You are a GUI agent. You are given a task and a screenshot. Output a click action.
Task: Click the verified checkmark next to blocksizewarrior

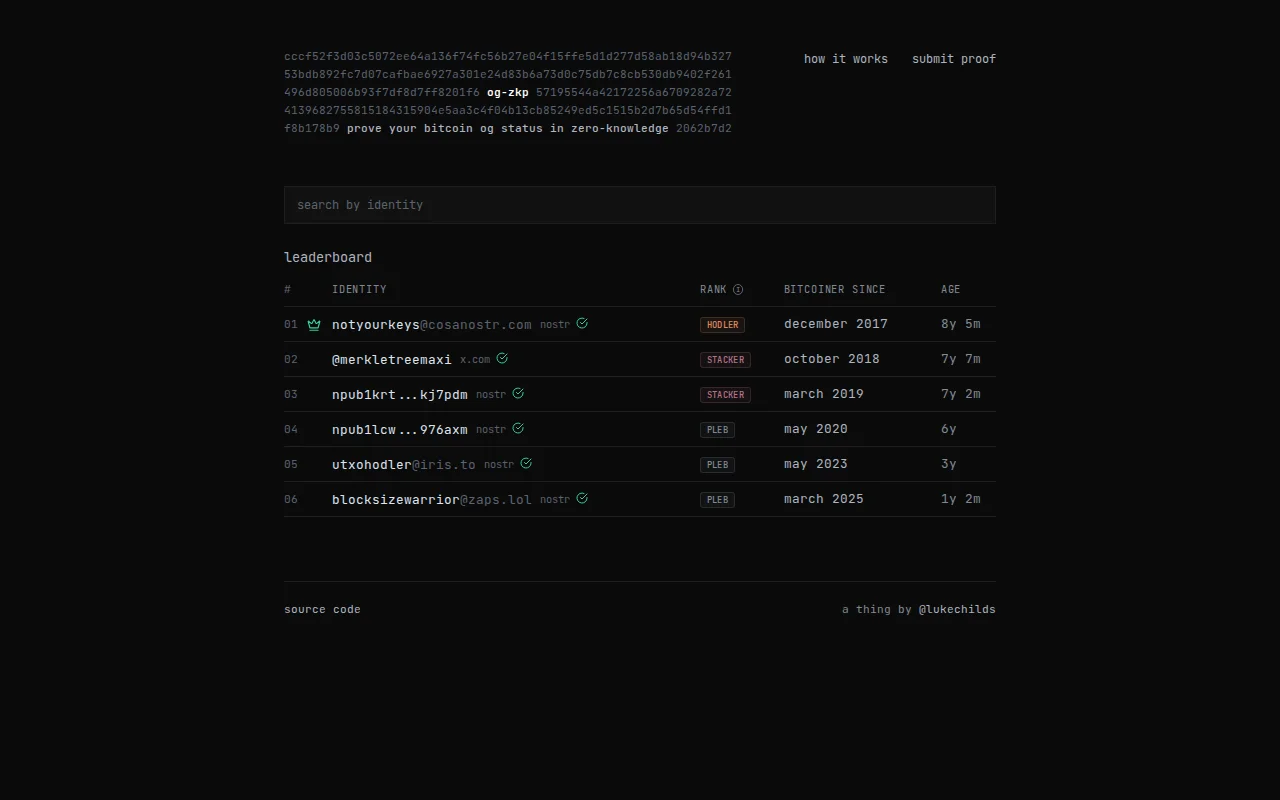pos(582,498)
